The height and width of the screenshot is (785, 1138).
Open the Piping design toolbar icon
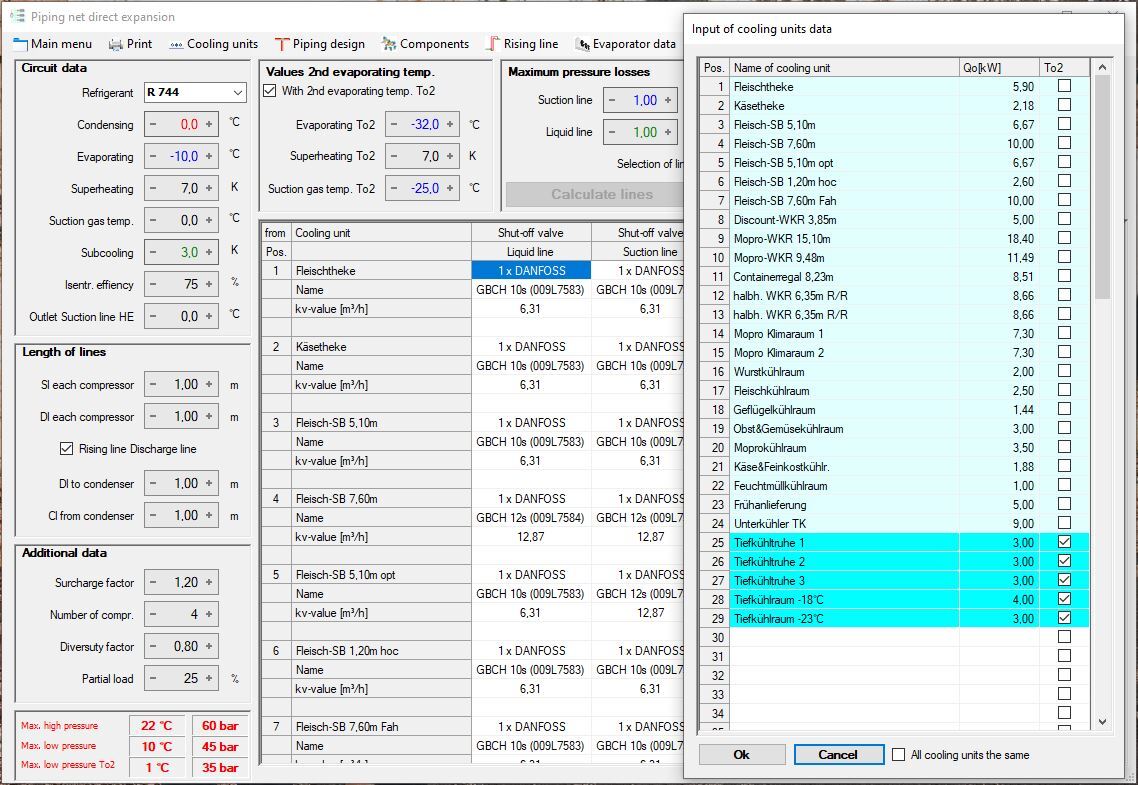pyautogui.click(x=282, y=44)
